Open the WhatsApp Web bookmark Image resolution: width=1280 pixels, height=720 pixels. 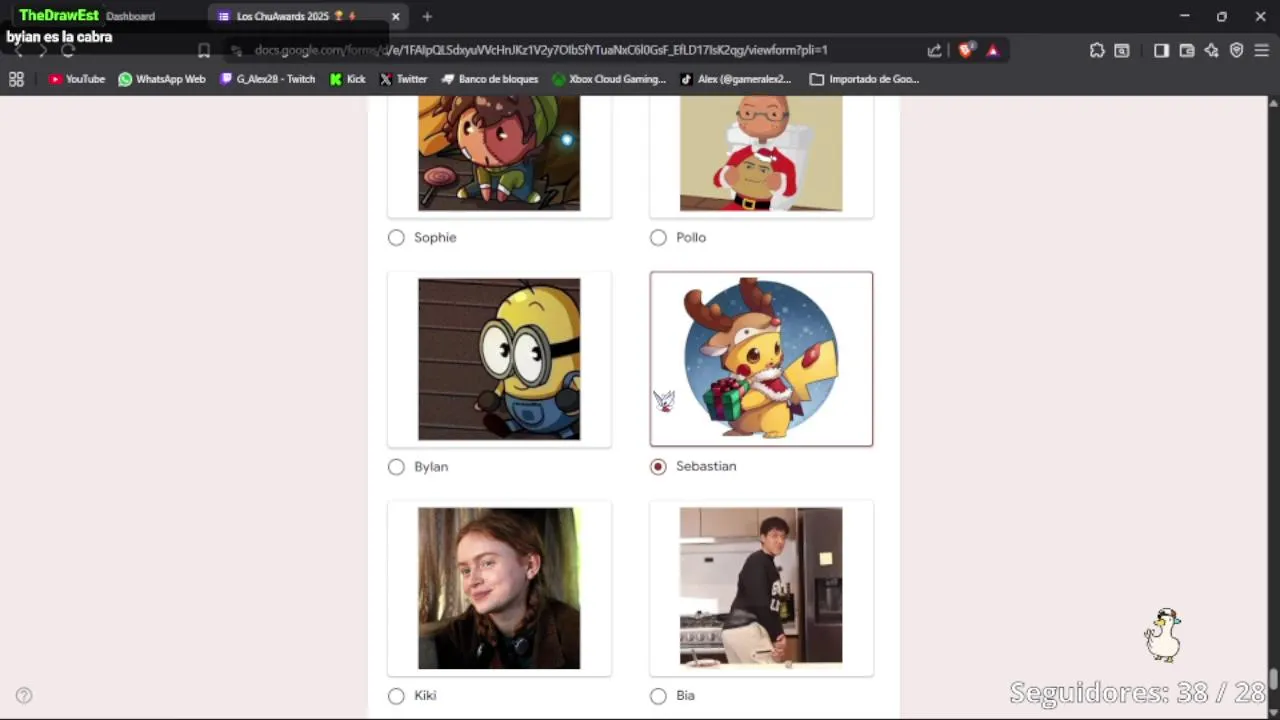(x=161, y=79)
